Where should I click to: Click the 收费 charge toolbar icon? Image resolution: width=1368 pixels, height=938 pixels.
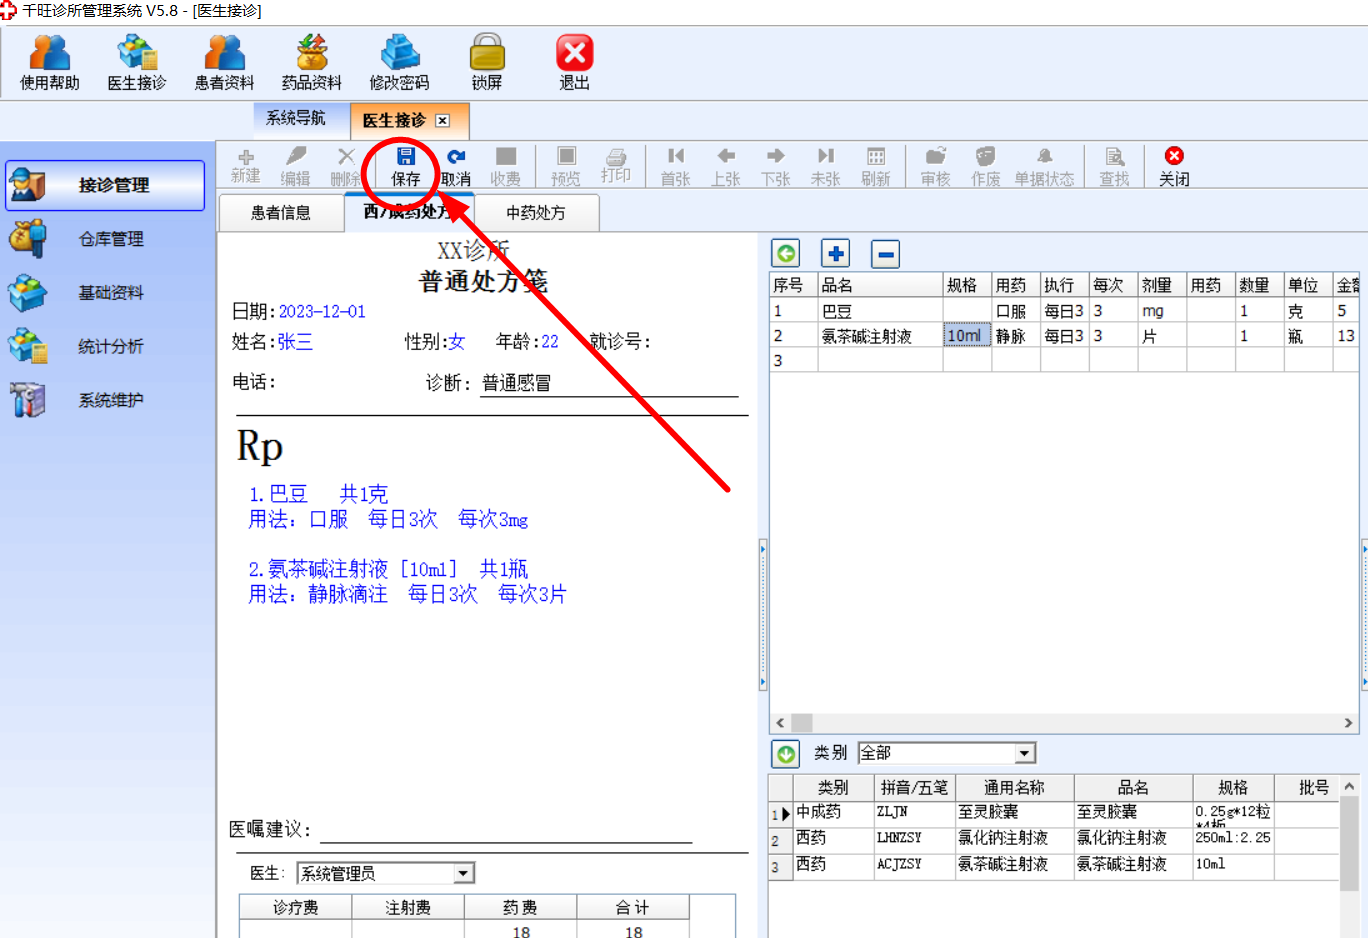[506, 166]
